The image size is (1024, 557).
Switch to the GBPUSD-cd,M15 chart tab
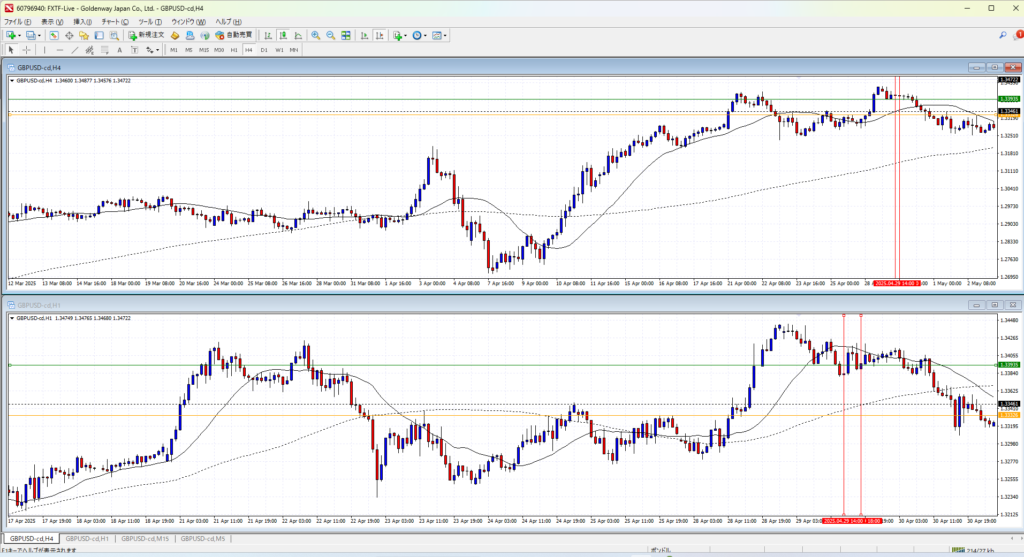click(x=143, y=539)
